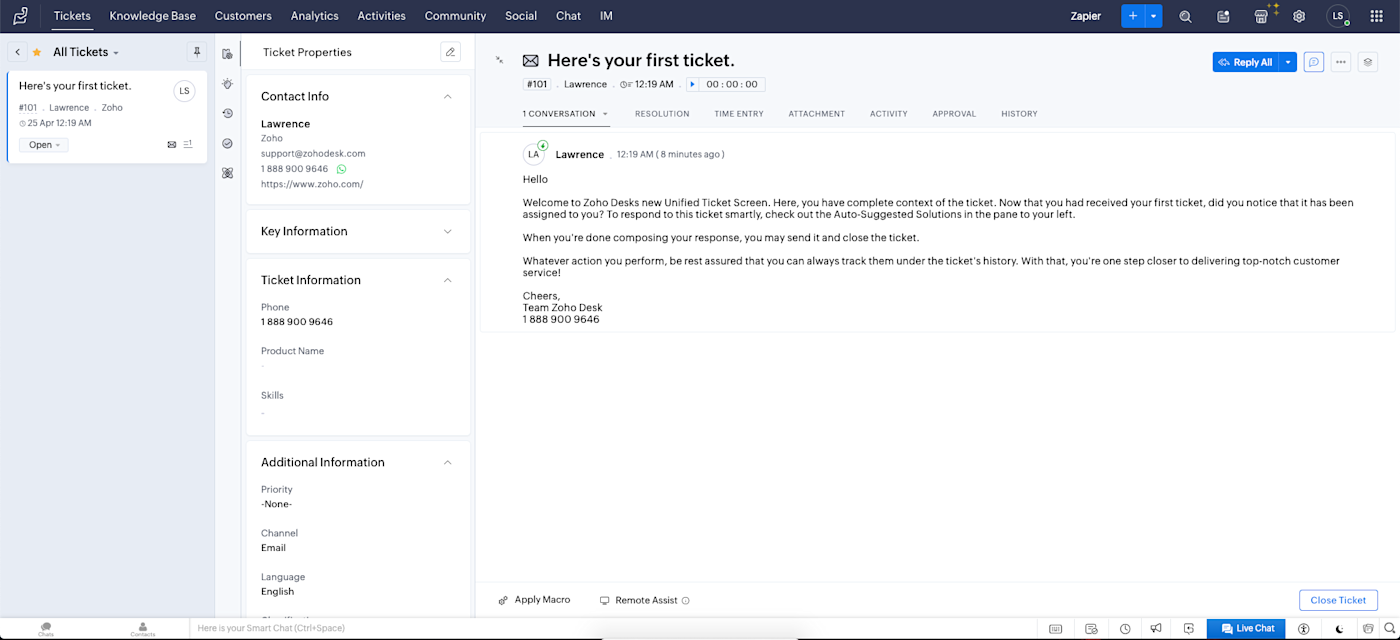Toggle the star favorite for All Tickets
The image size is (1400, 640).
tap(37, 52)
